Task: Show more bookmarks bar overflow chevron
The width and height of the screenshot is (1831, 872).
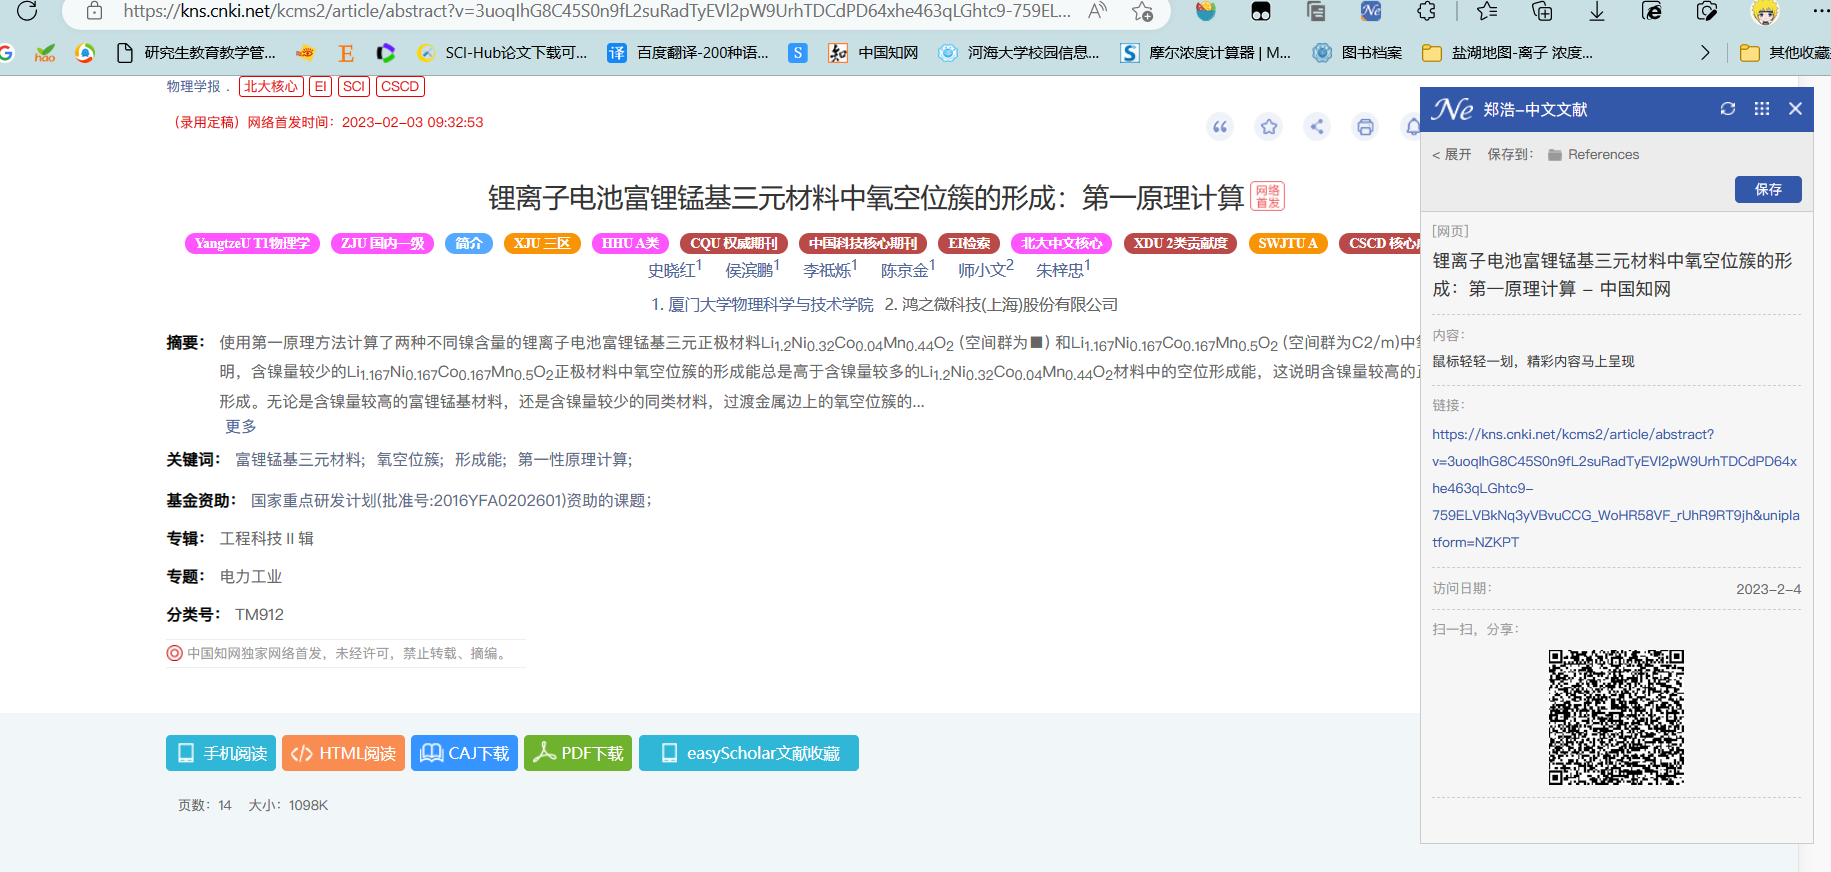Action: tap(1705, 53)
